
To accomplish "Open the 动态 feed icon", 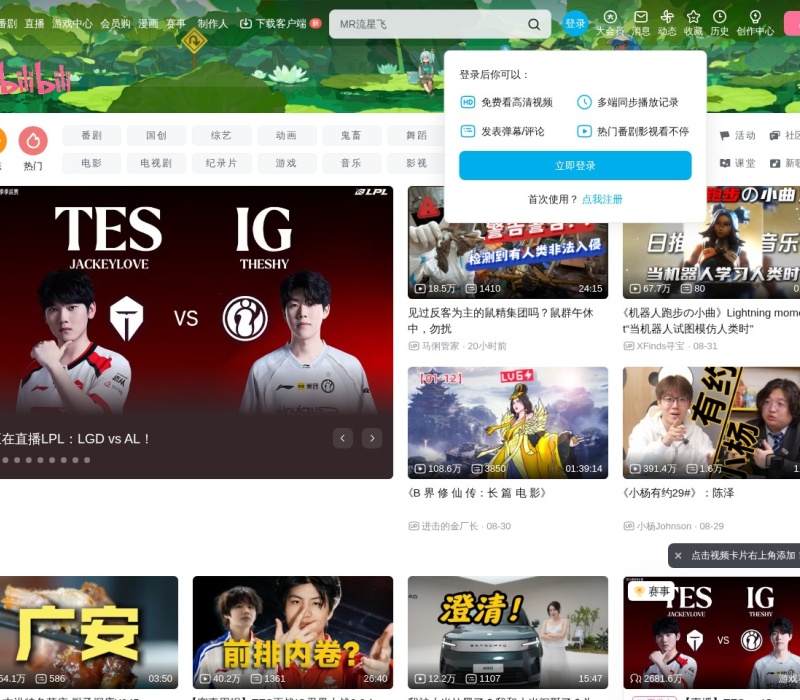I will pyautogui.click(x=667, y=23).
